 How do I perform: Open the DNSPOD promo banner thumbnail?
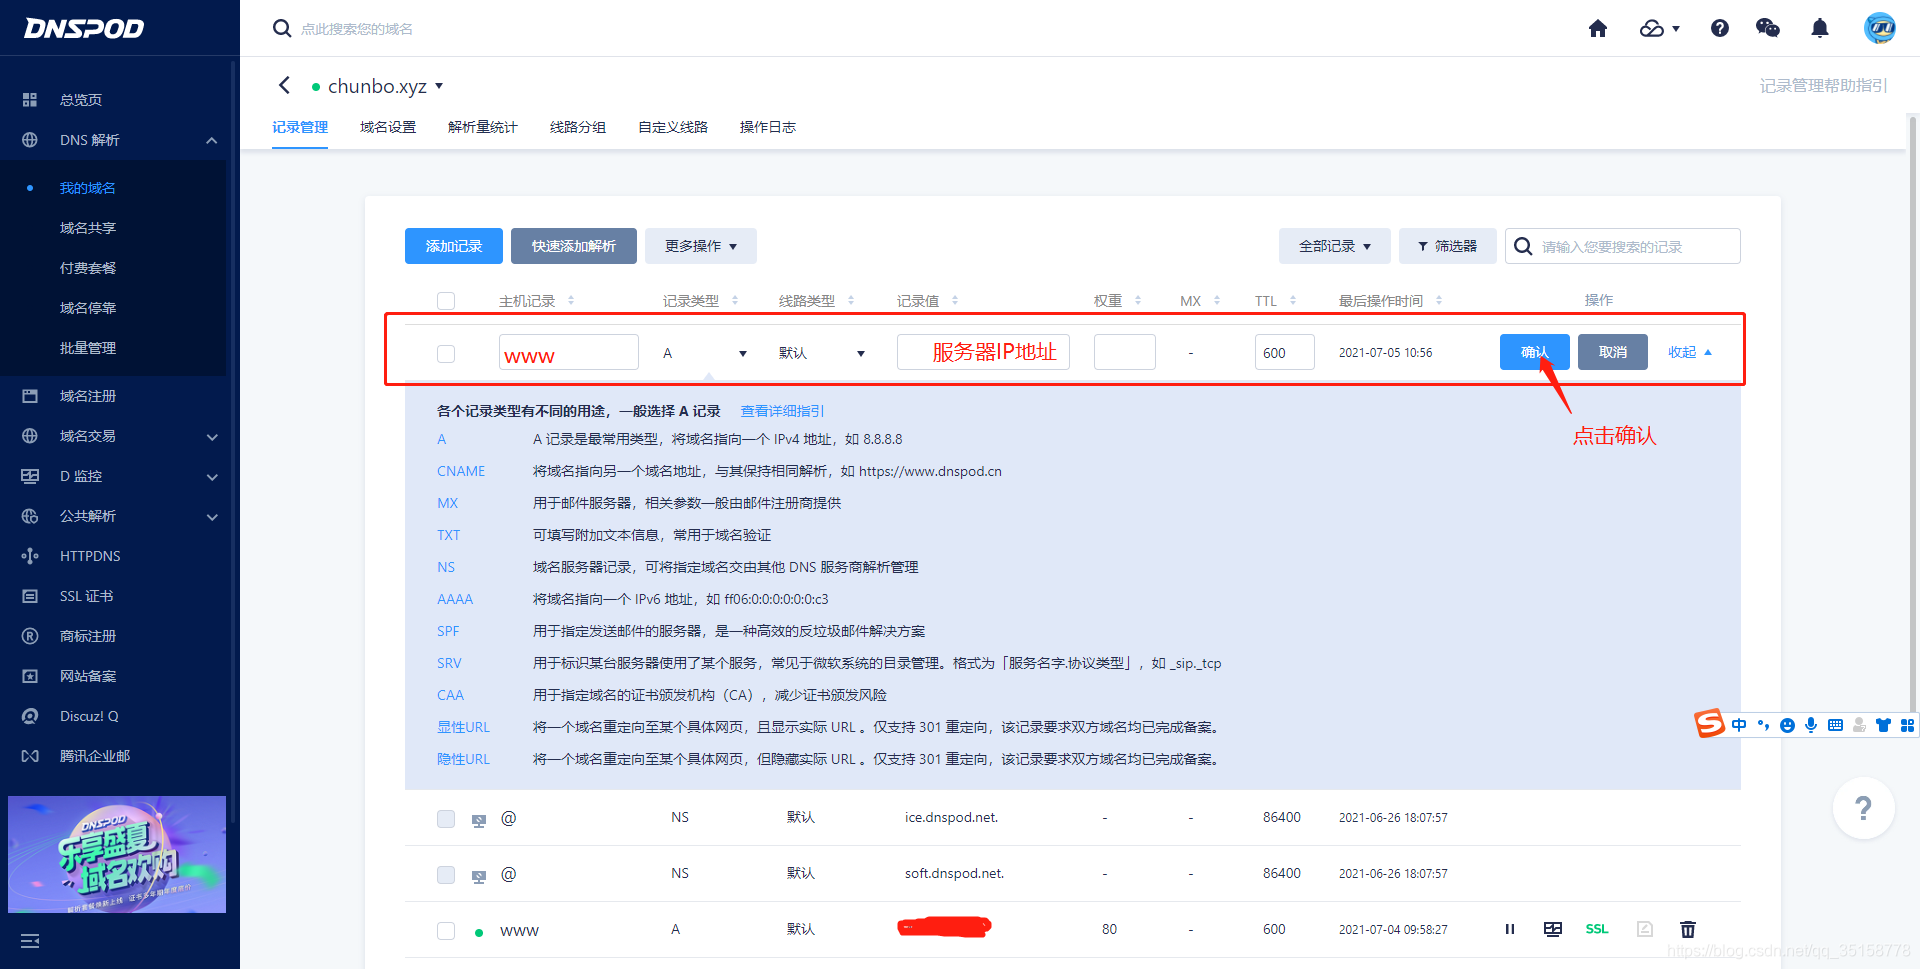117,854
